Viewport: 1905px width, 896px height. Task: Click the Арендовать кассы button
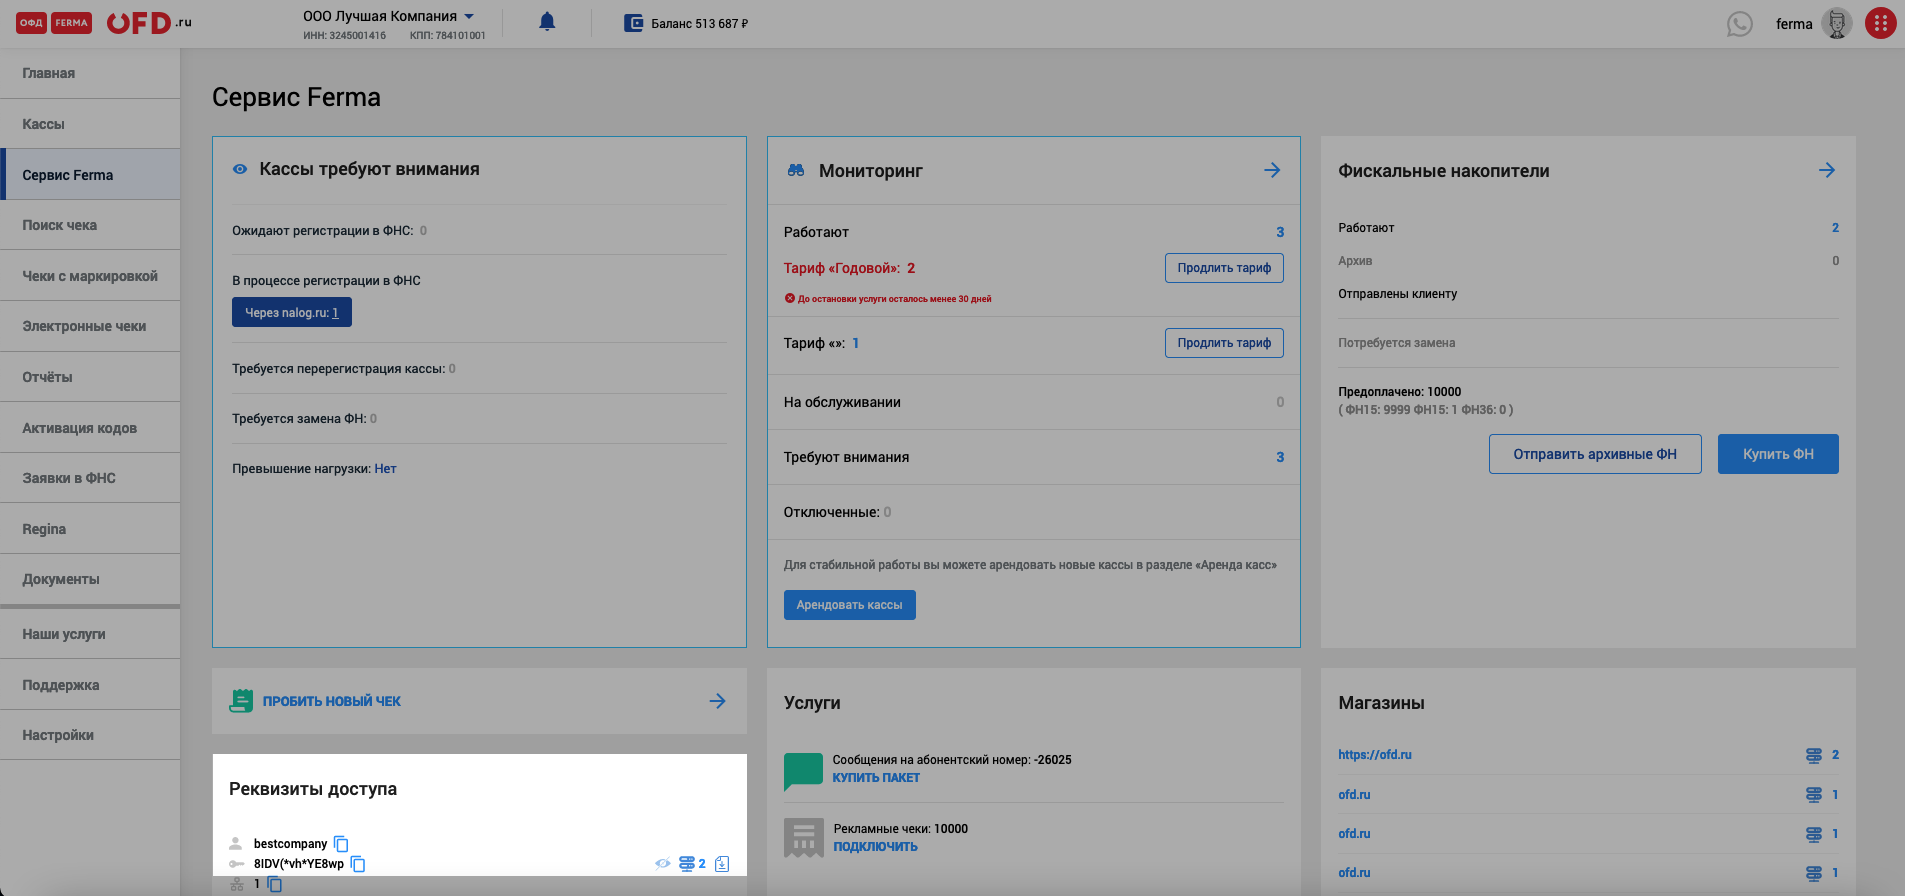849,605
